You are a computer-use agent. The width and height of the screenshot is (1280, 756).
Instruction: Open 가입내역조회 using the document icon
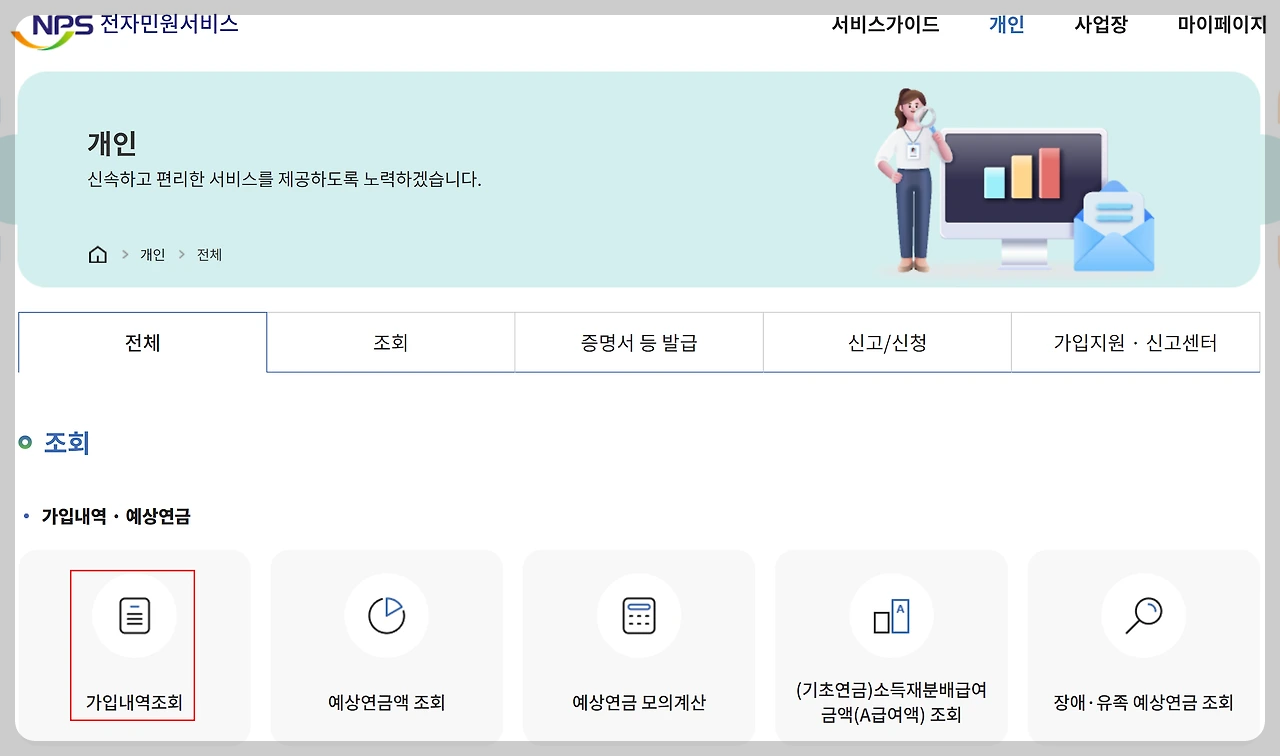point(133,615)
